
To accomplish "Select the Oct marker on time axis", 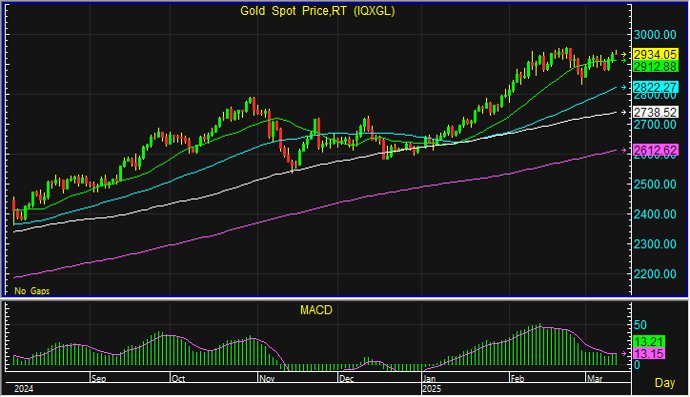I will [178, 378].
